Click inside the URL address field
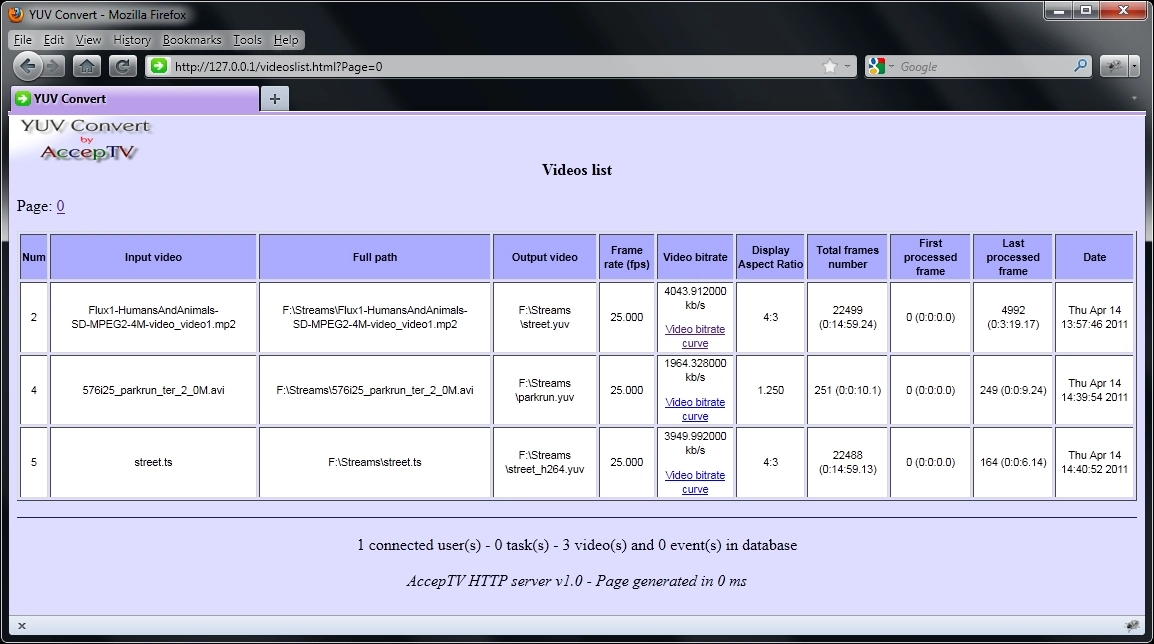Viewport: 1154px width, 644px height. pos(490,66)
